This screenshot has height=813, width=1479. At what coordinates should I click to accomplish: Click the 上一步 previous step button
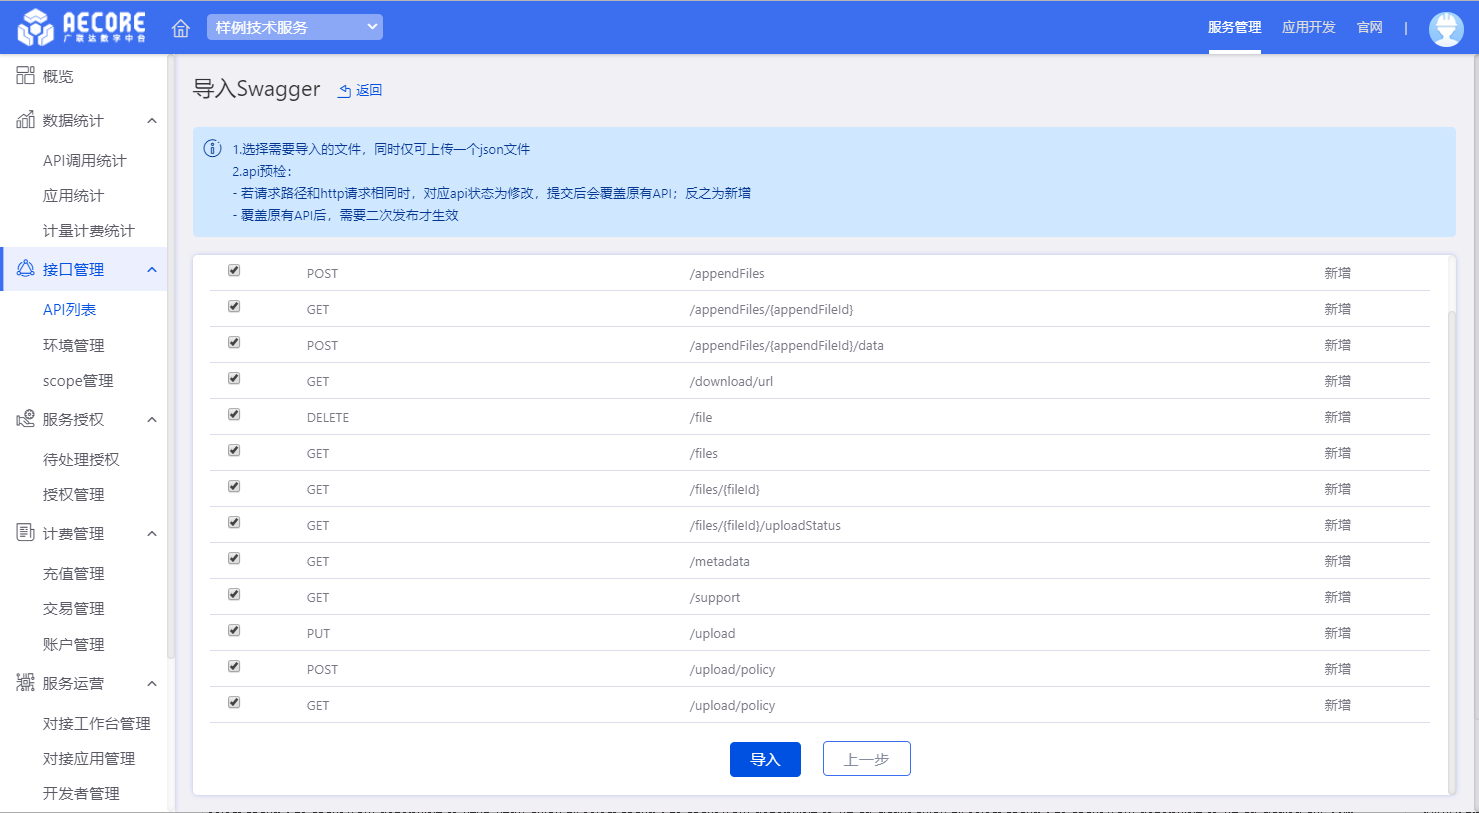pos(866,759)
